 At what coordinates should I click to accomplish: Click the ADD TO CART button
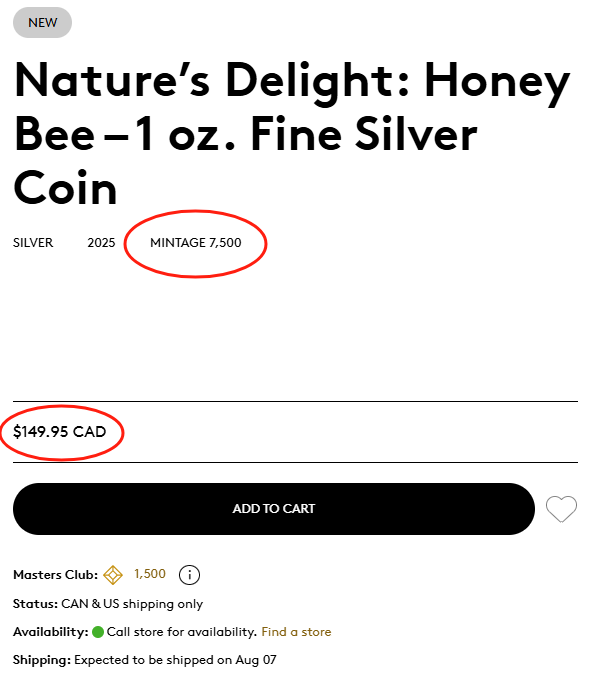[274, 509]
